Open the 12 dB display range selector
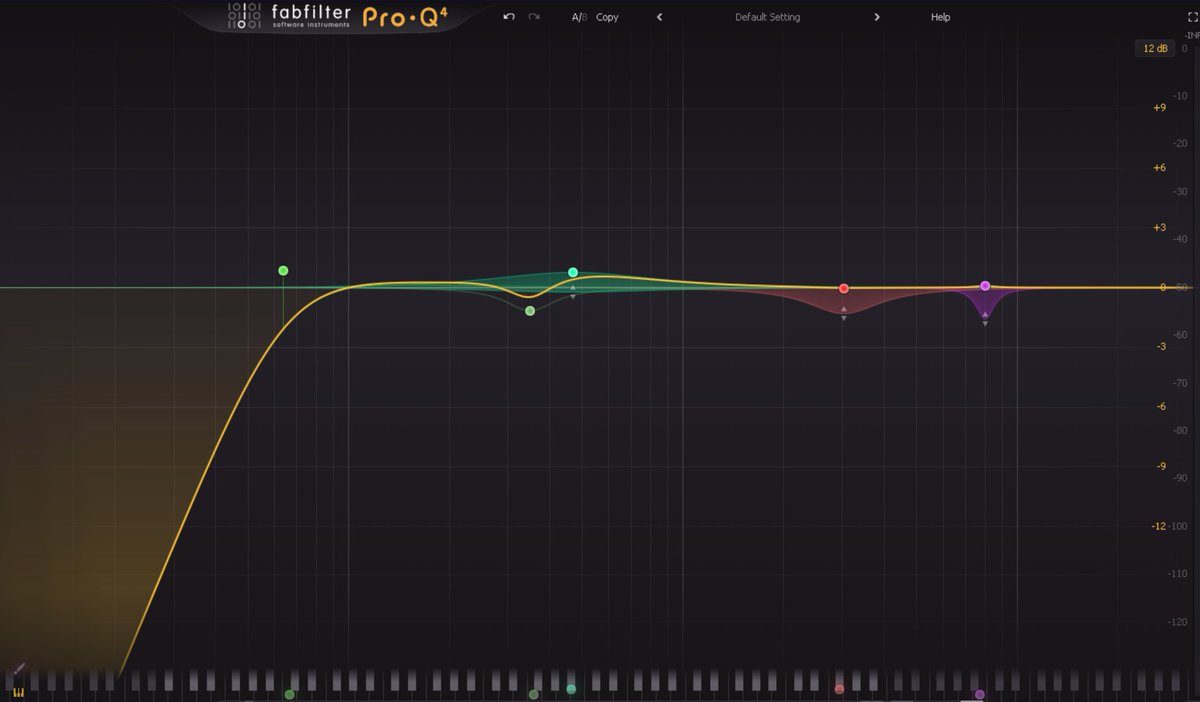This screenshot has width=1200, height=702. point(1155,48)
